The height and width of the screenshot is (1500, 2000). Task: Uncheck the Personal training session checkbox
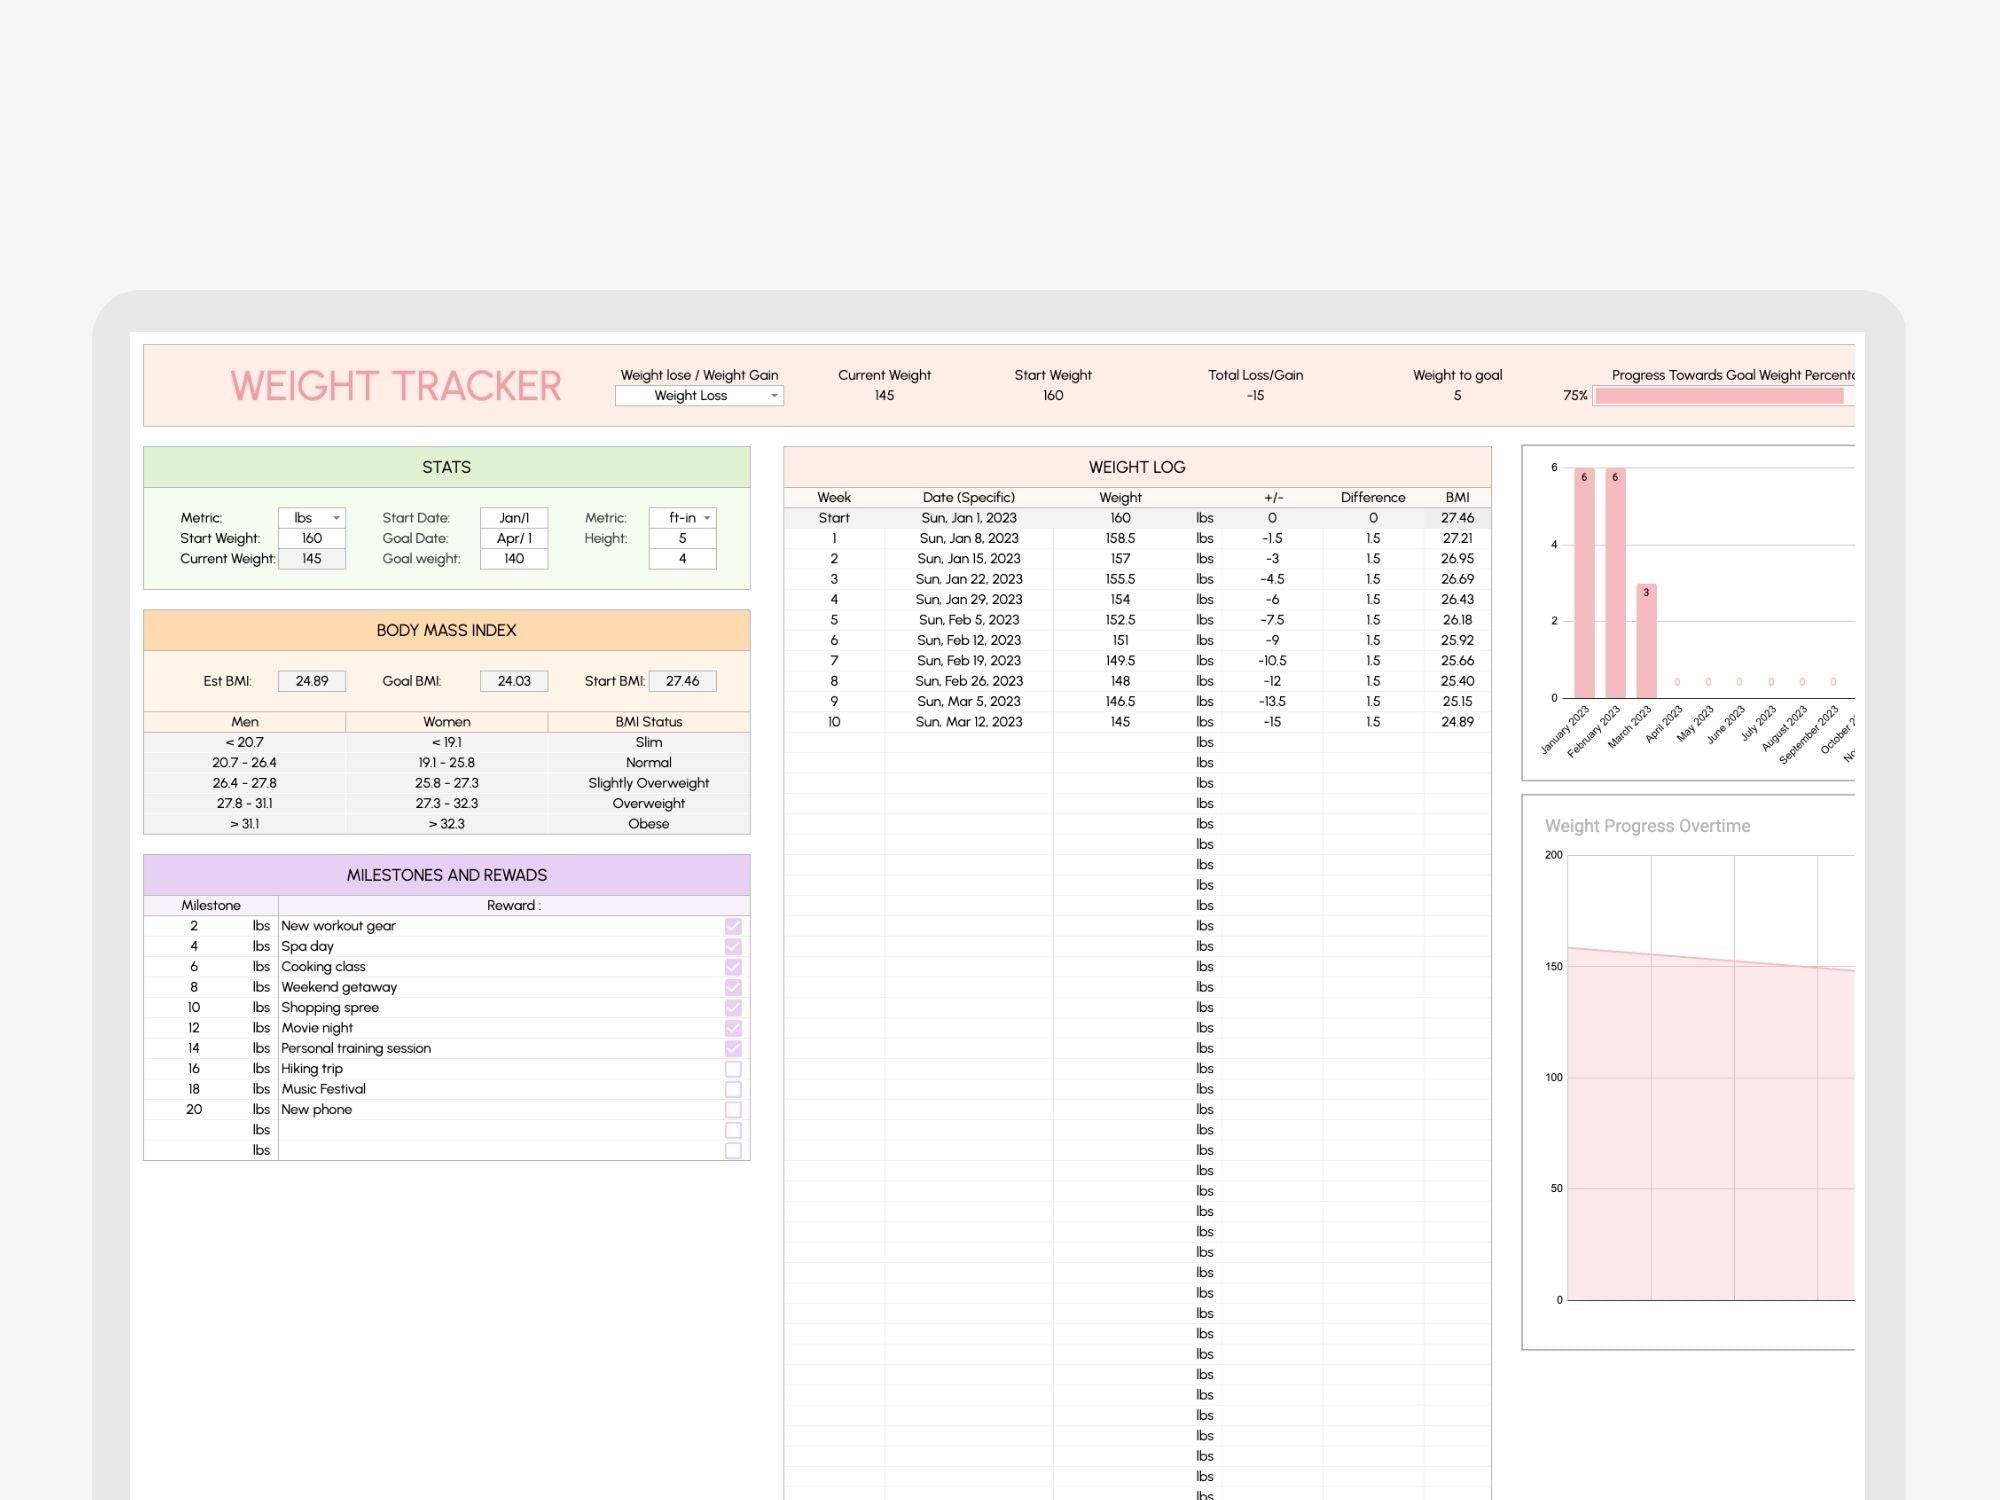733,1049
